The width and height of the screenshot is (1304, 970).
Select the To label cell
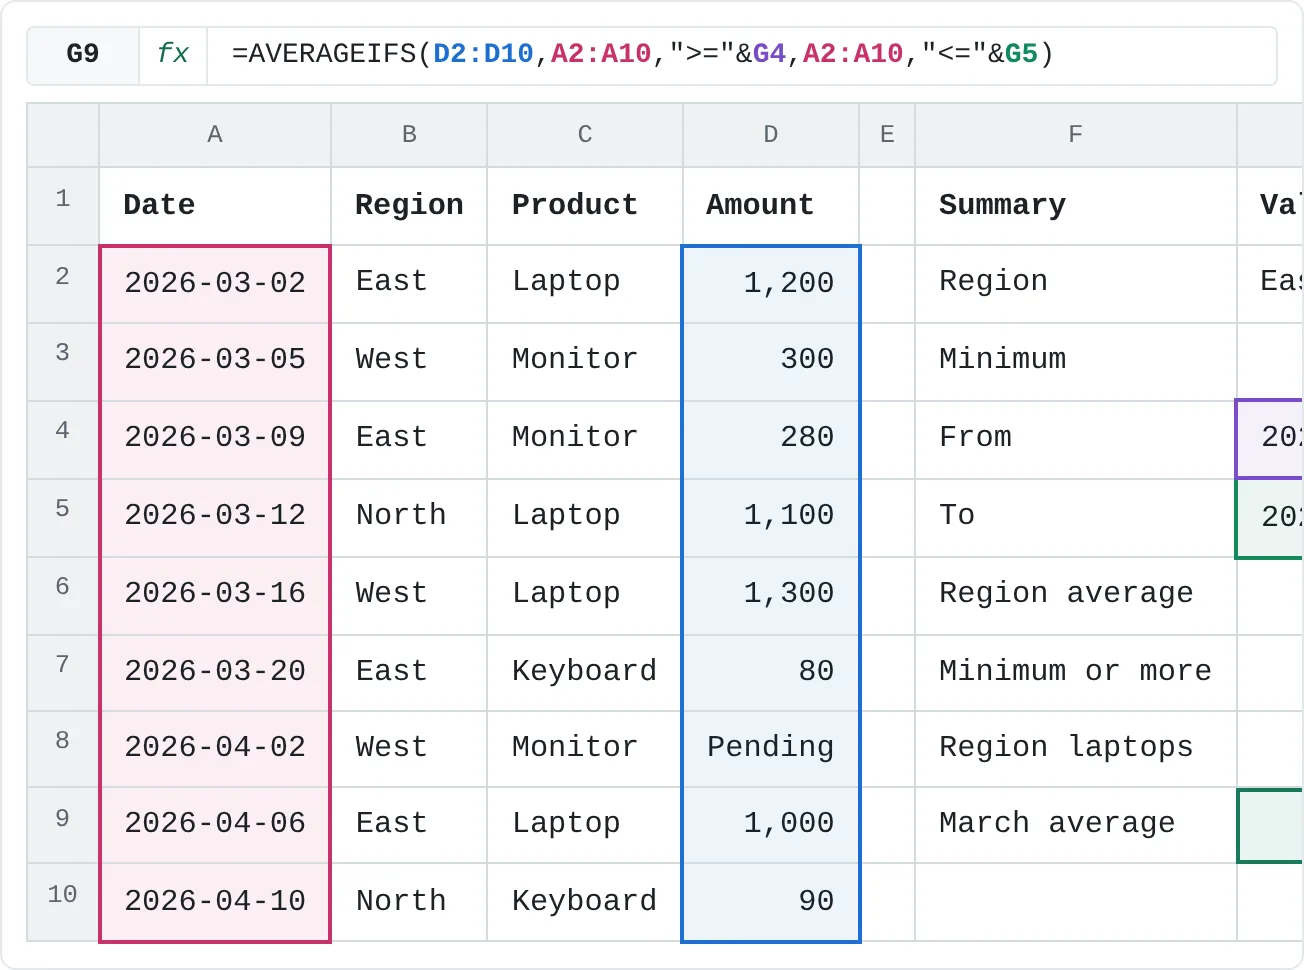point(1076,518)
